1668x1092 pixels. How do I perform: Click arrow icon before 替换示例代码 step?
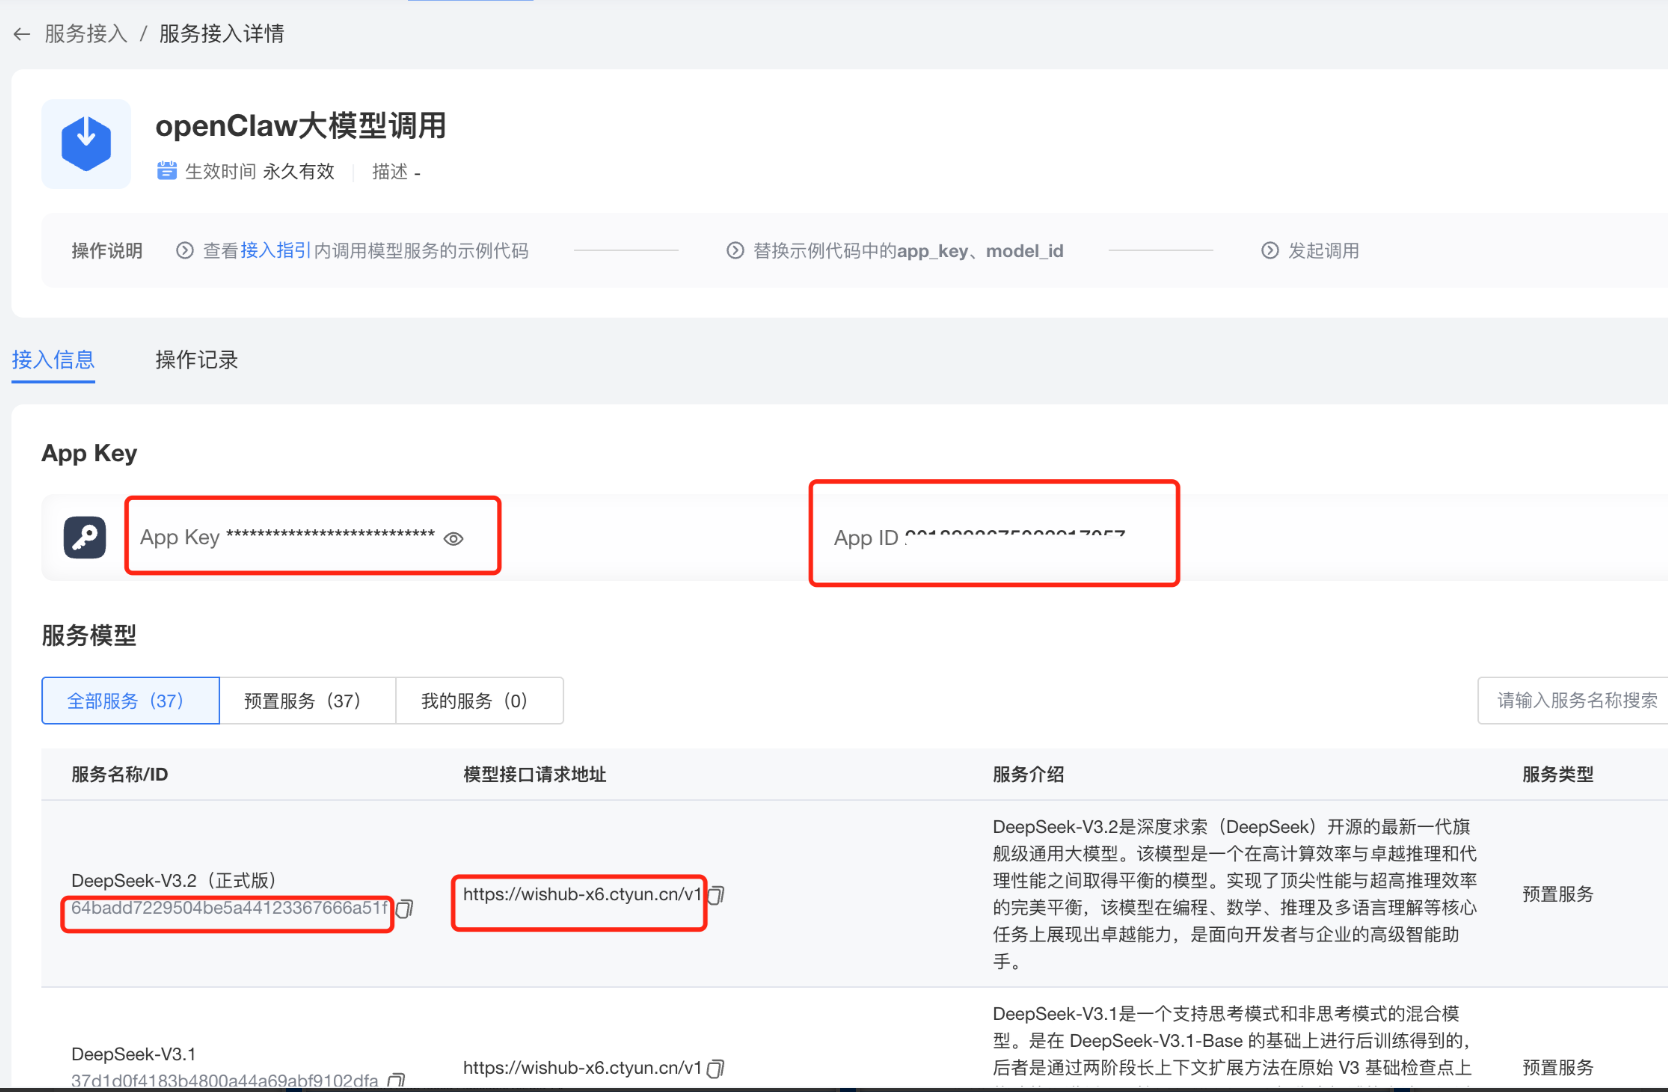(x=735, y=251)
